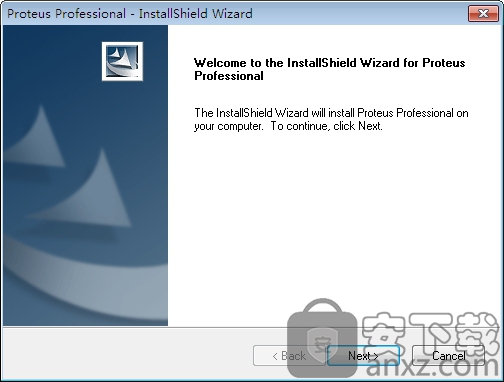Click the 'Welcome to the InstallShield Wizard' heading
Screen dimensions: 504x382
click(x=329, y=69)
